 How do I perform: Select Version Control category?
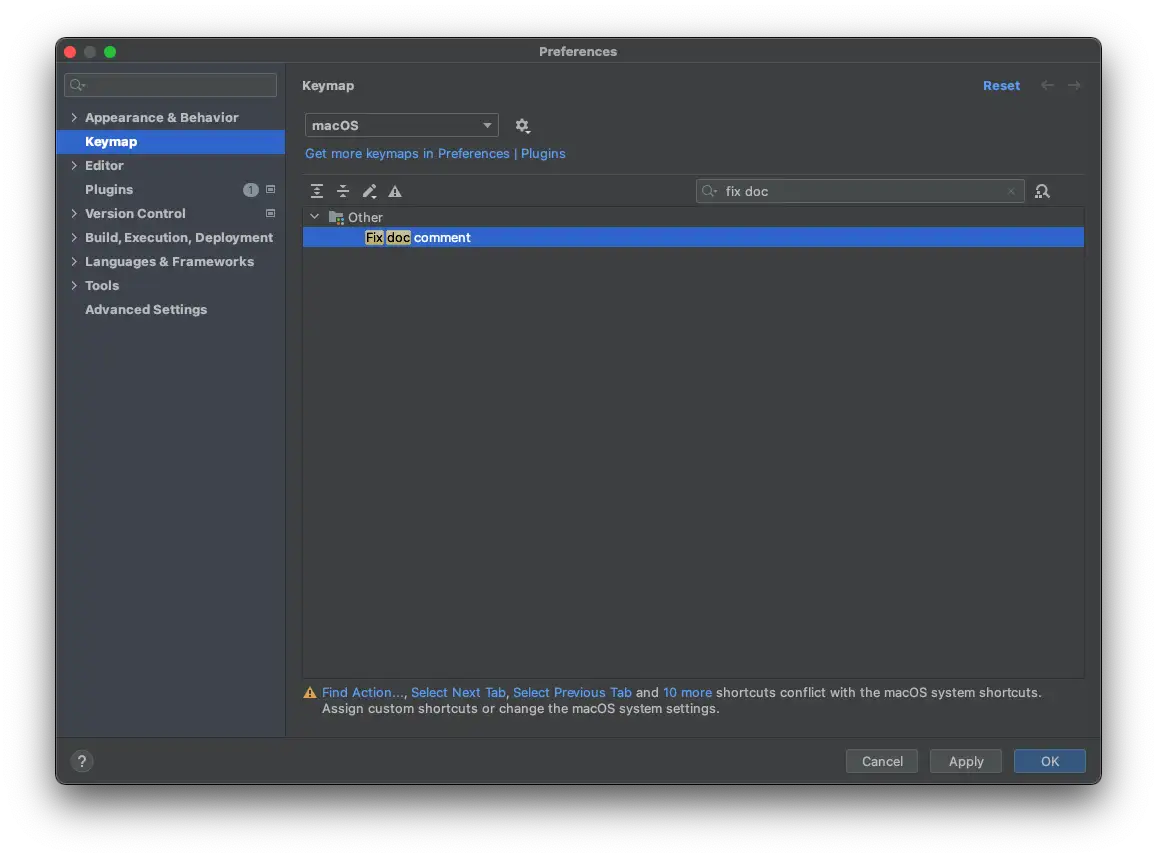[135, 213]
